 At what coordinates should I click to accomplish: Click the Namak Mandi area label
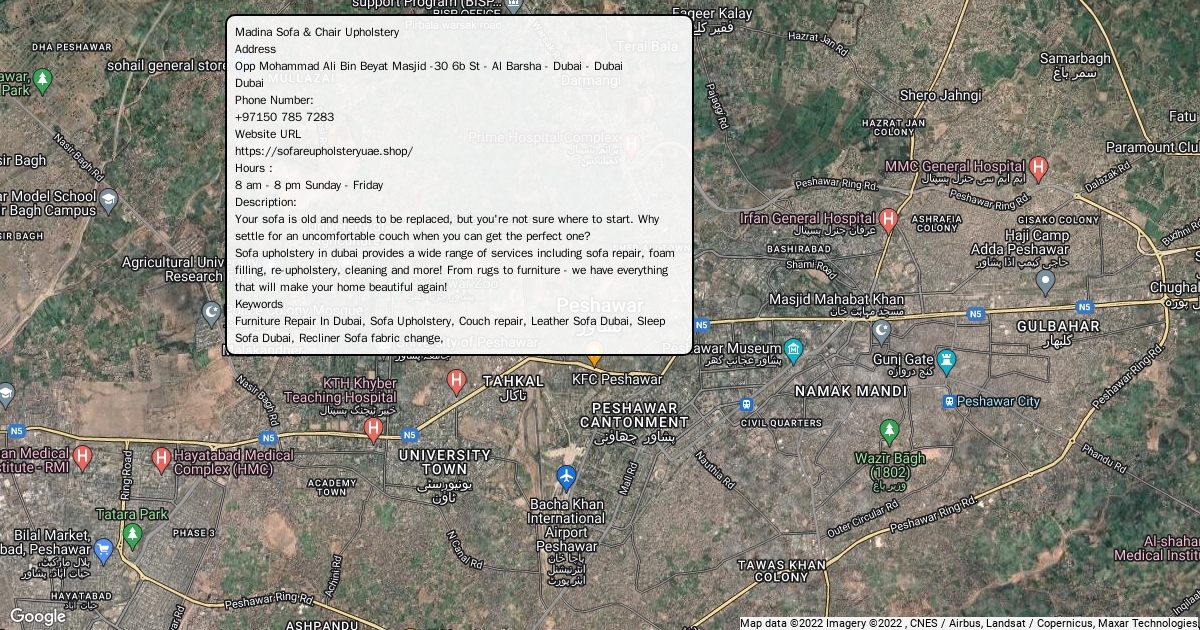[x=850, y=391]
